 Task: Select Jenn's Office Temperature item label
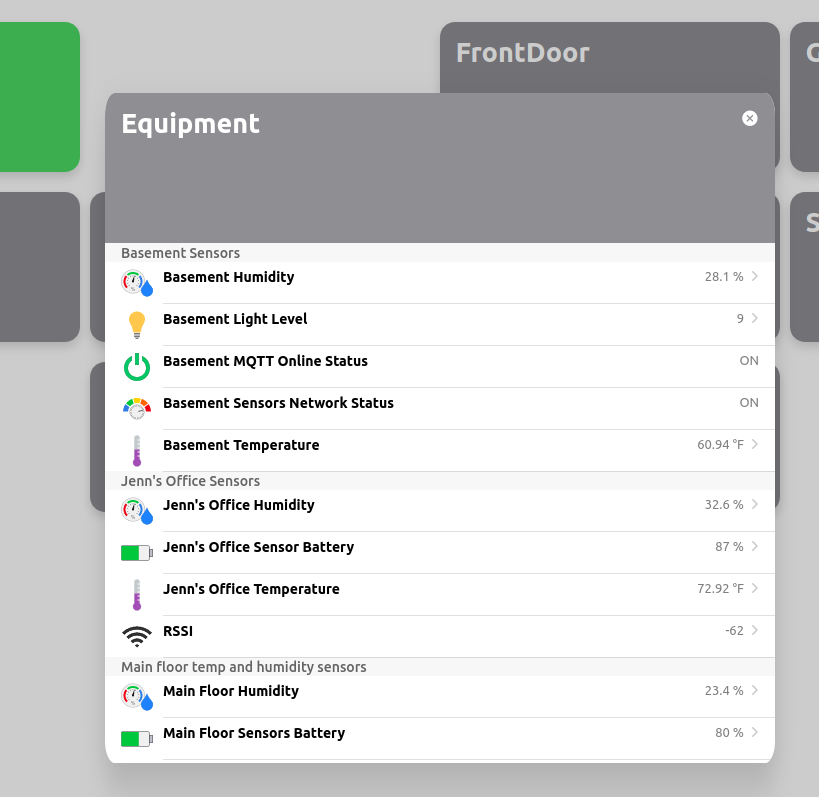[x=251, y=589]
